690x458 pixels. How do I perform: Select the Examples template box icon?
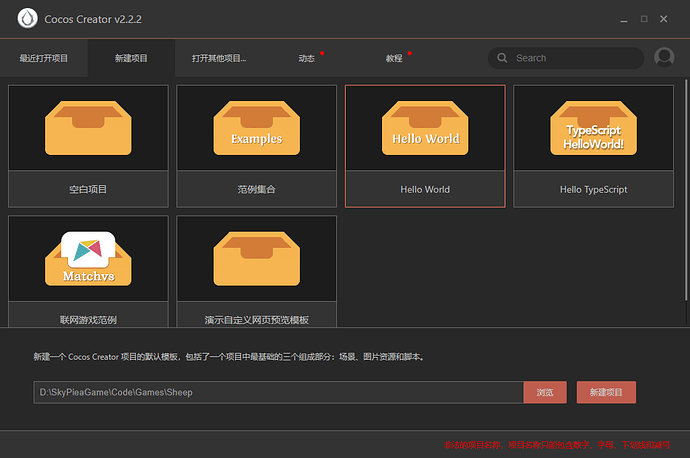pos(257,128)
